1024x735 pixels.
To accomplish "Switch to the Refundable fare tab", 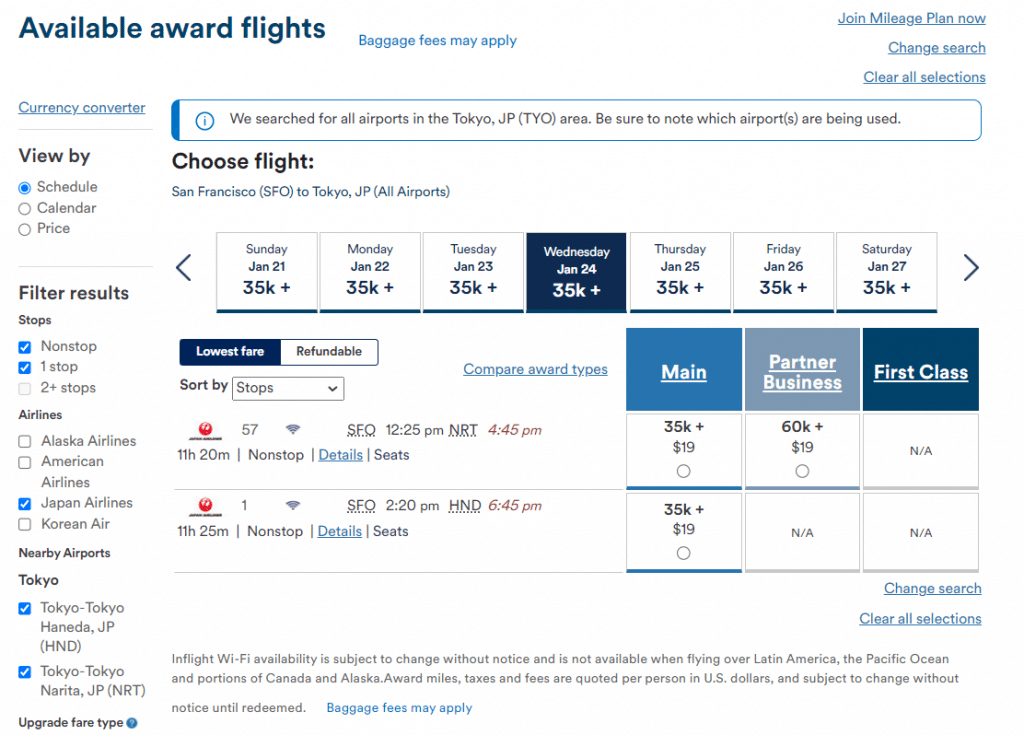I will [x=329, y=352].
